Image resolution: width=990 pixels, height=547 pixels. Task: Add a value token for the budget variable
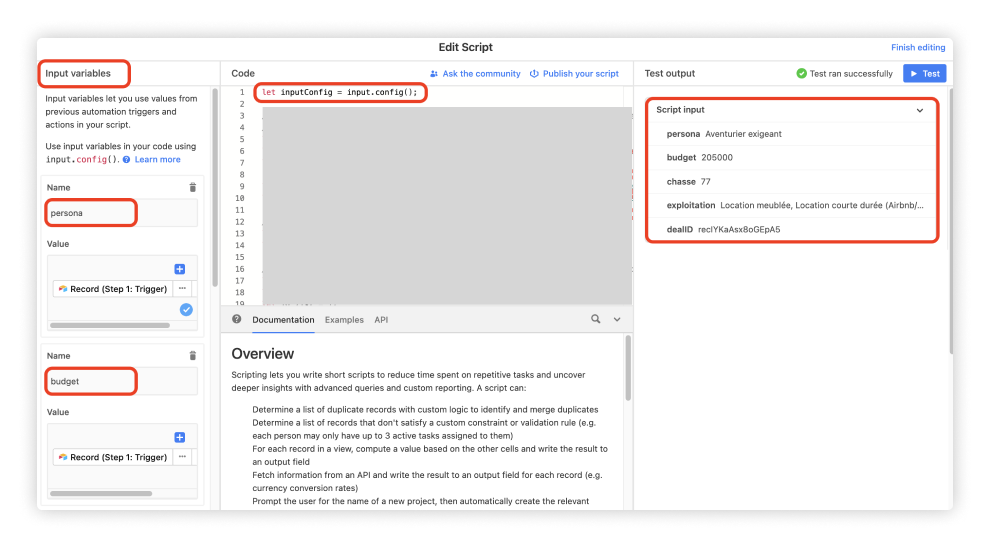click(x=180, y=437)
